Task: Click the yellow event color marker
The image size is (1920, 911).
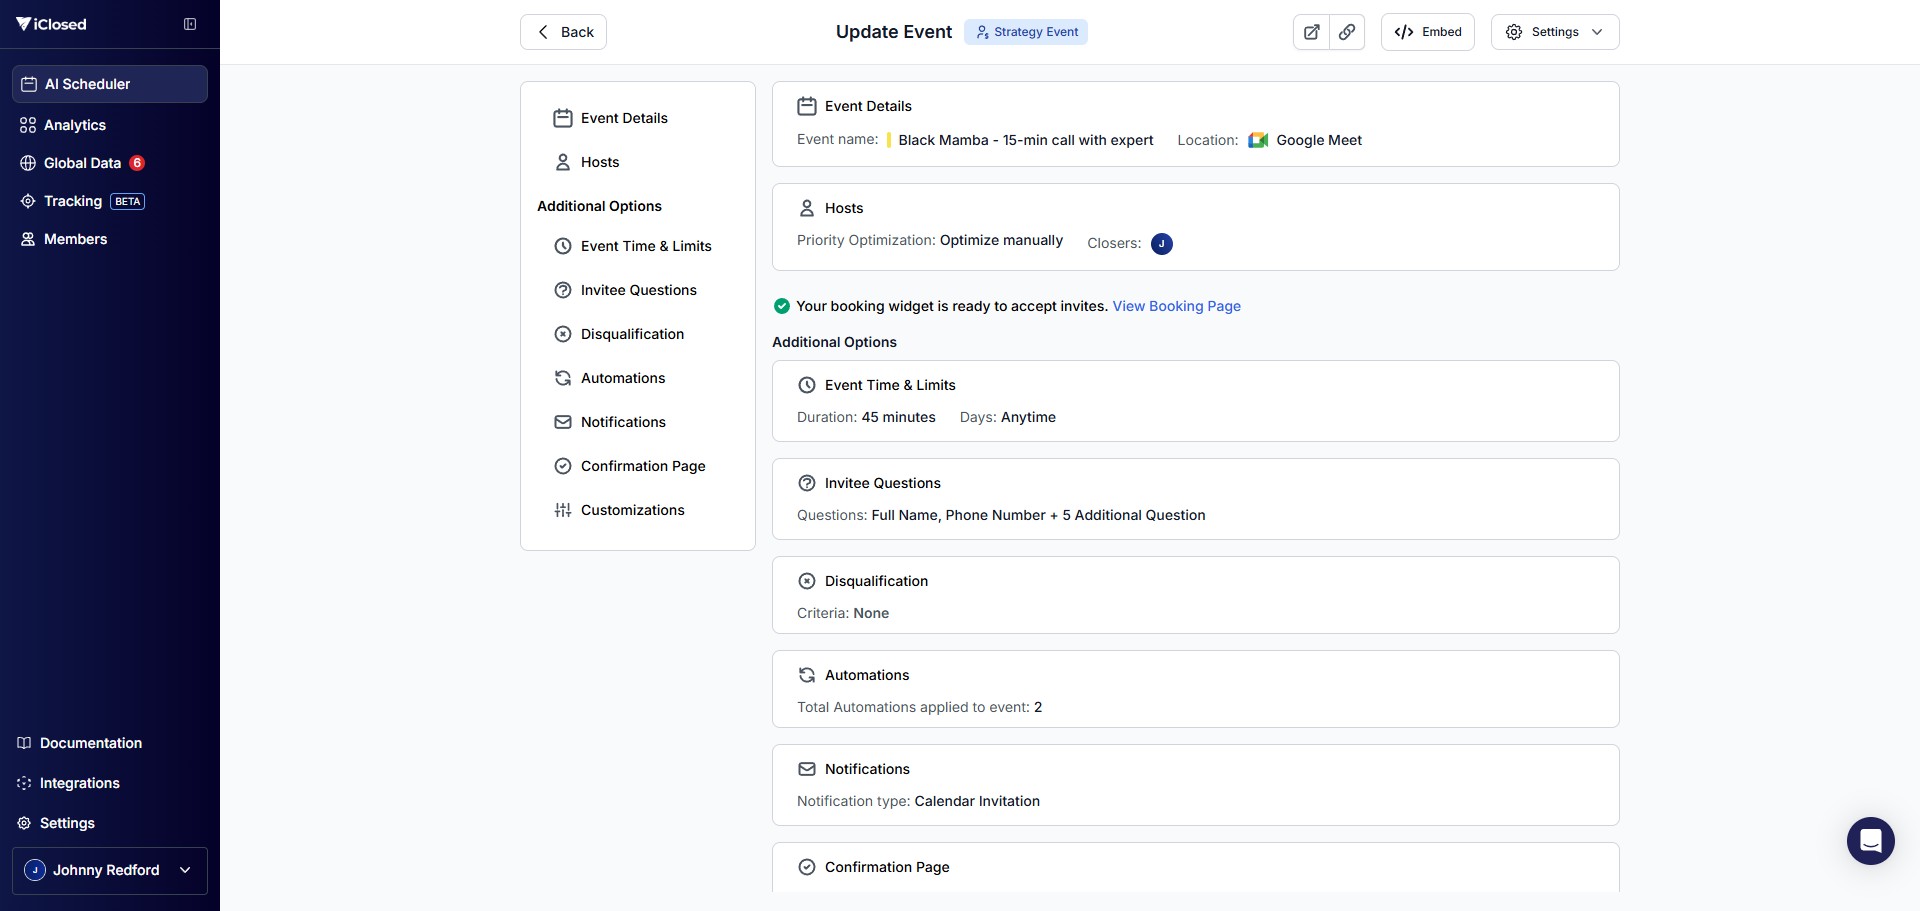Action: [x=888, y=140]
